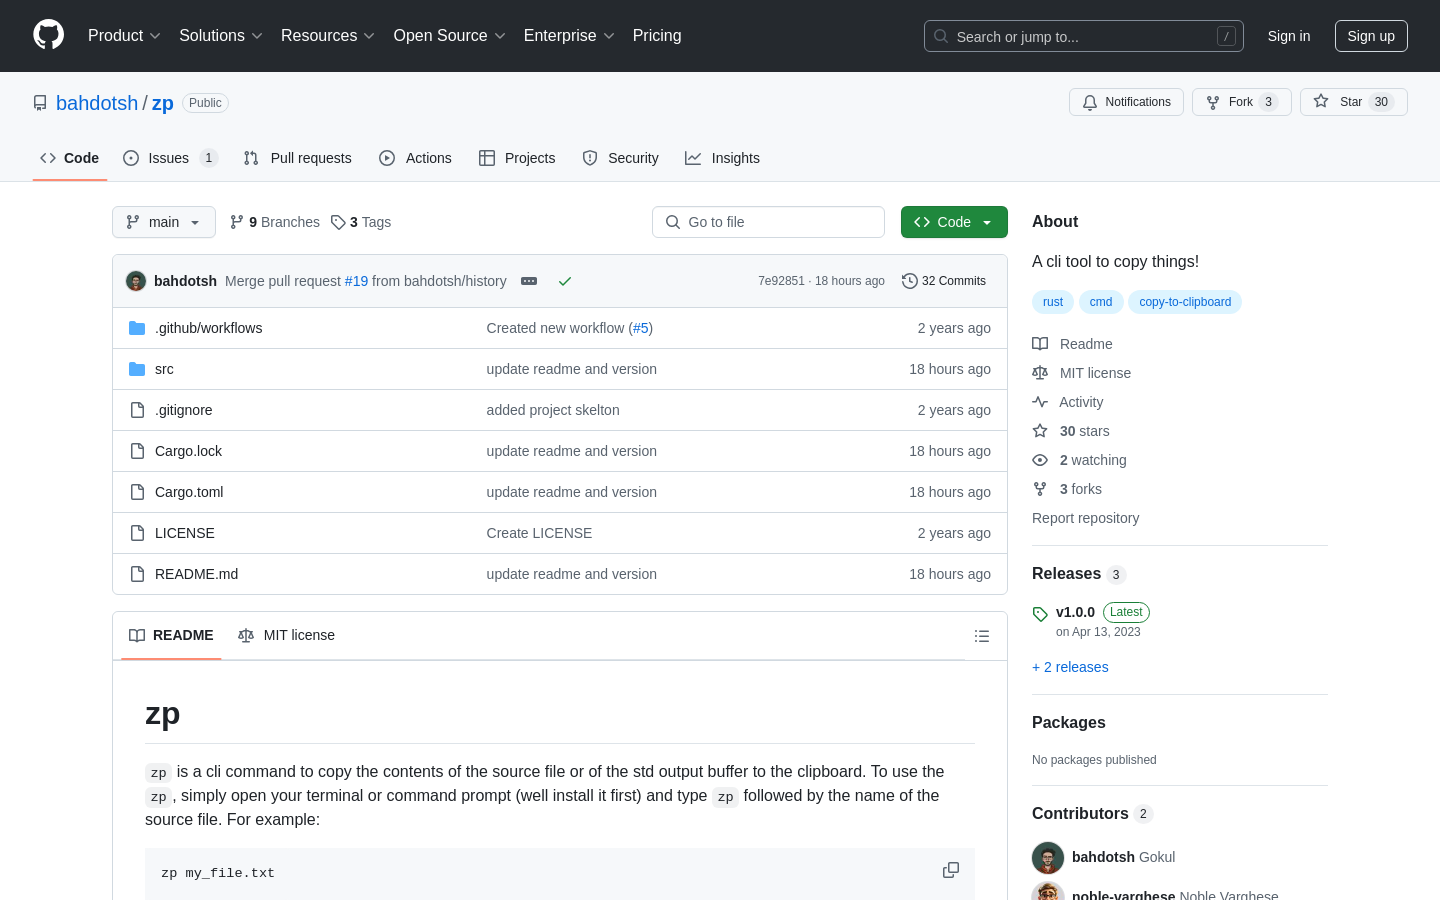Image resolution: width=1440 pixels, height=900 pixels.
Task: Open the main branch selector dropdown
Action: tap(164, 222)
